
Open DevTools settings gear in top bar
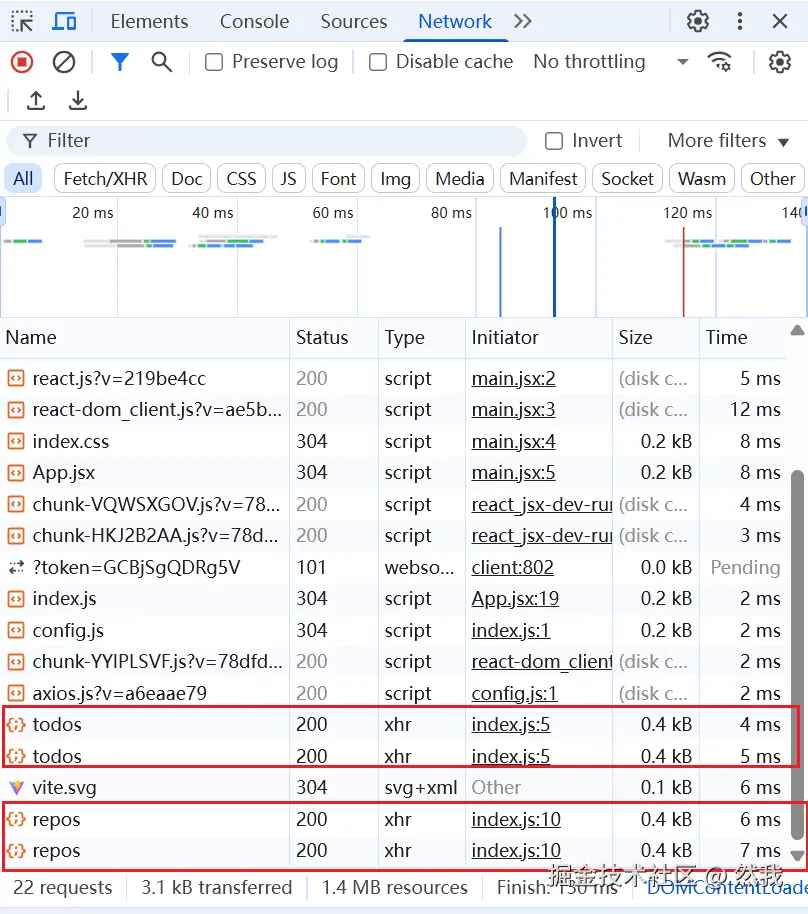click(x=697, y=22)
